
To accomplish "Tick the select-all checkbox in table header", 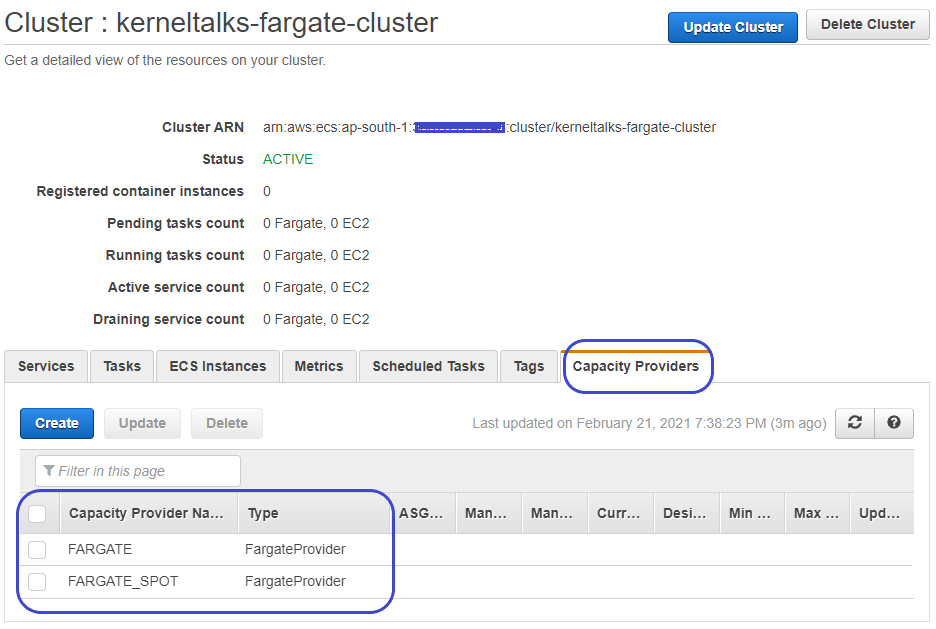I will (x=37, y=513).
